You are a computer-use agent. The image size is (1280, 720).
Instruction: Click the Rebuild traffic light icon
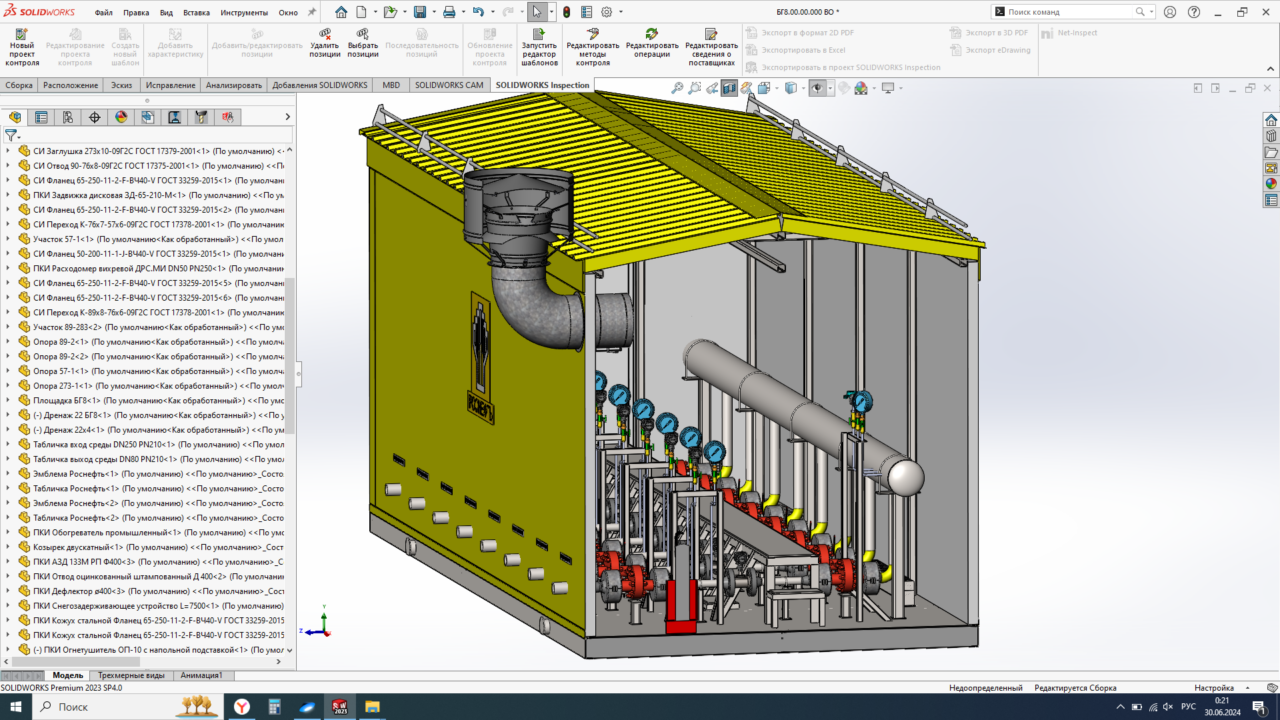567,13
